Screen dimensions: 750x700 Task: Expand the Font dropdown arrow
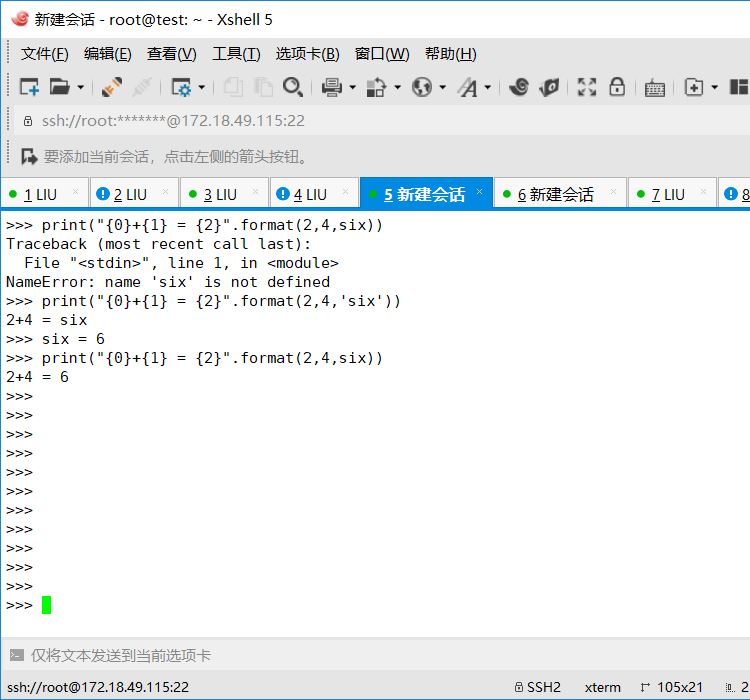(487, 88)
